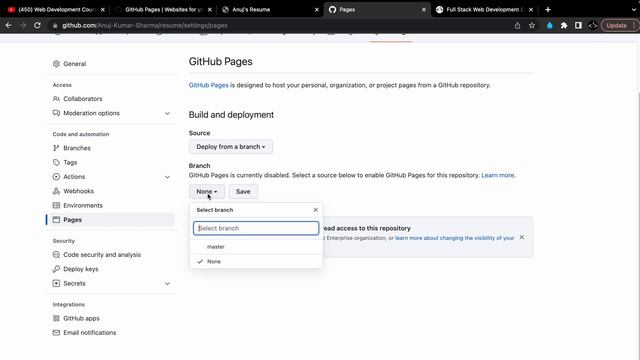The width and height of the screenshot is (640, 360).
Task: Switch to GitHub Pages Websites tab
Action: point(163,9)
